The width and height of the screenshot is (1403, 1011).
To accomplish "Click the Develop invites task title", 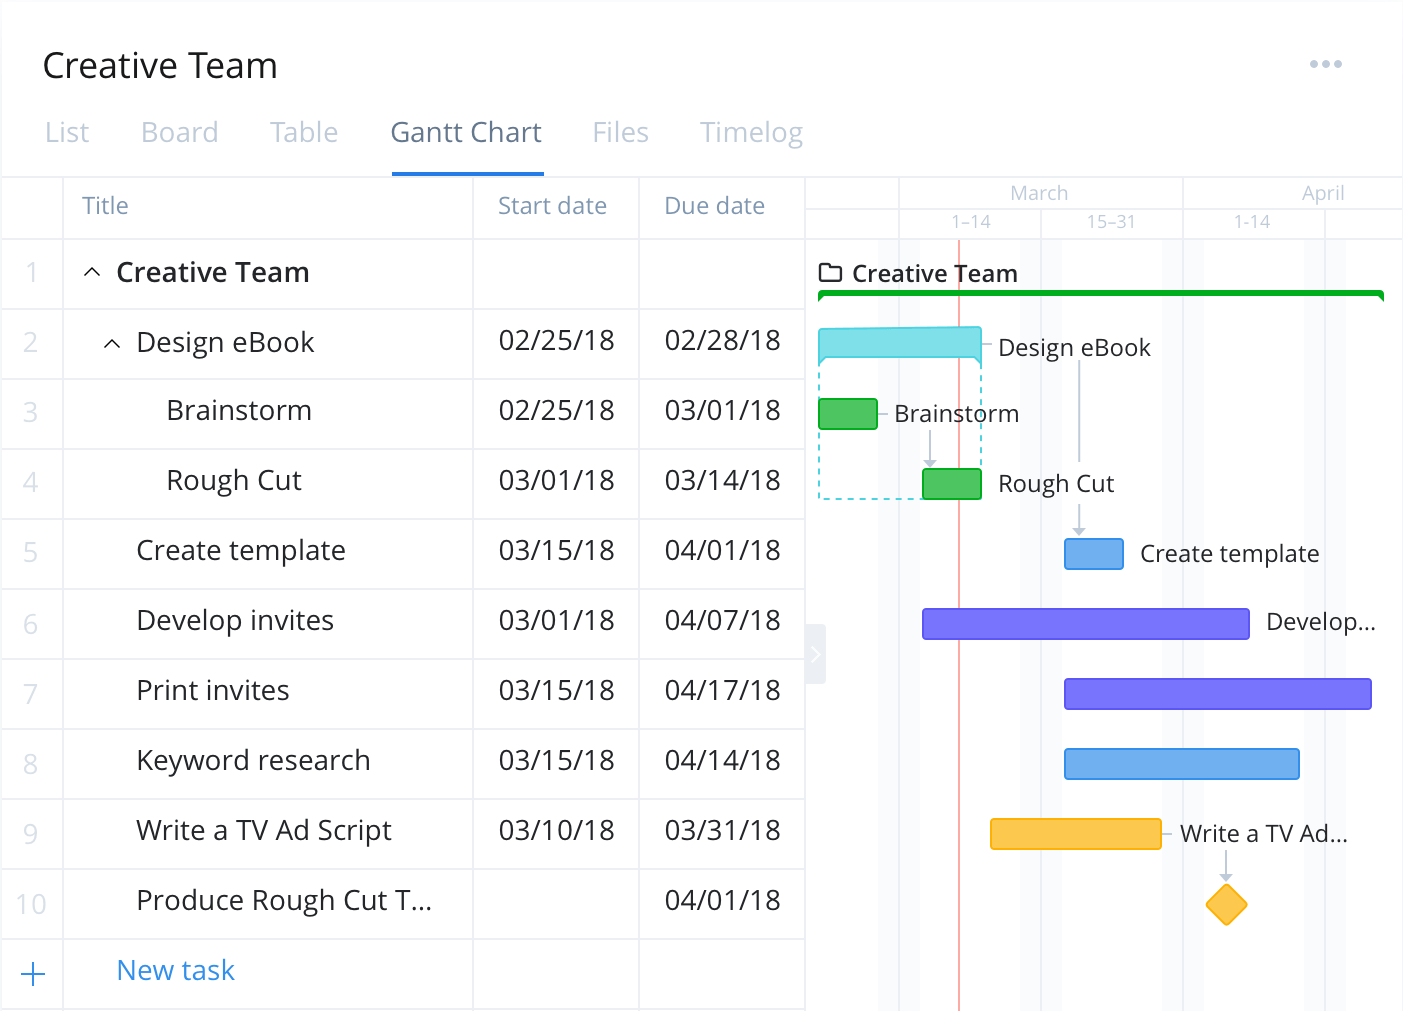I will pyautogui.click(x=235, y=621).
